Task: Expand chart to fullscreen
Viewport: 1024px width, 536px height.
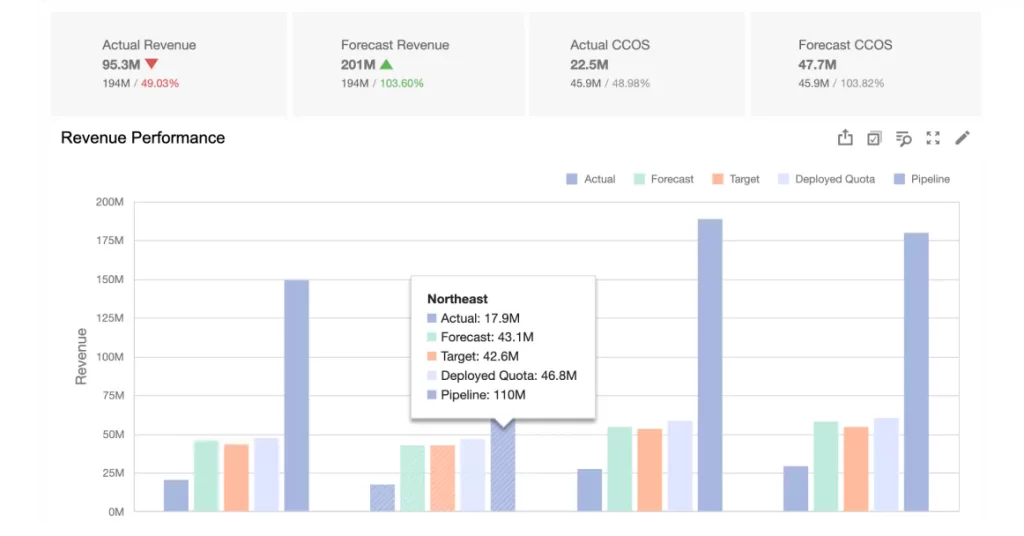Action: point(933,138)
